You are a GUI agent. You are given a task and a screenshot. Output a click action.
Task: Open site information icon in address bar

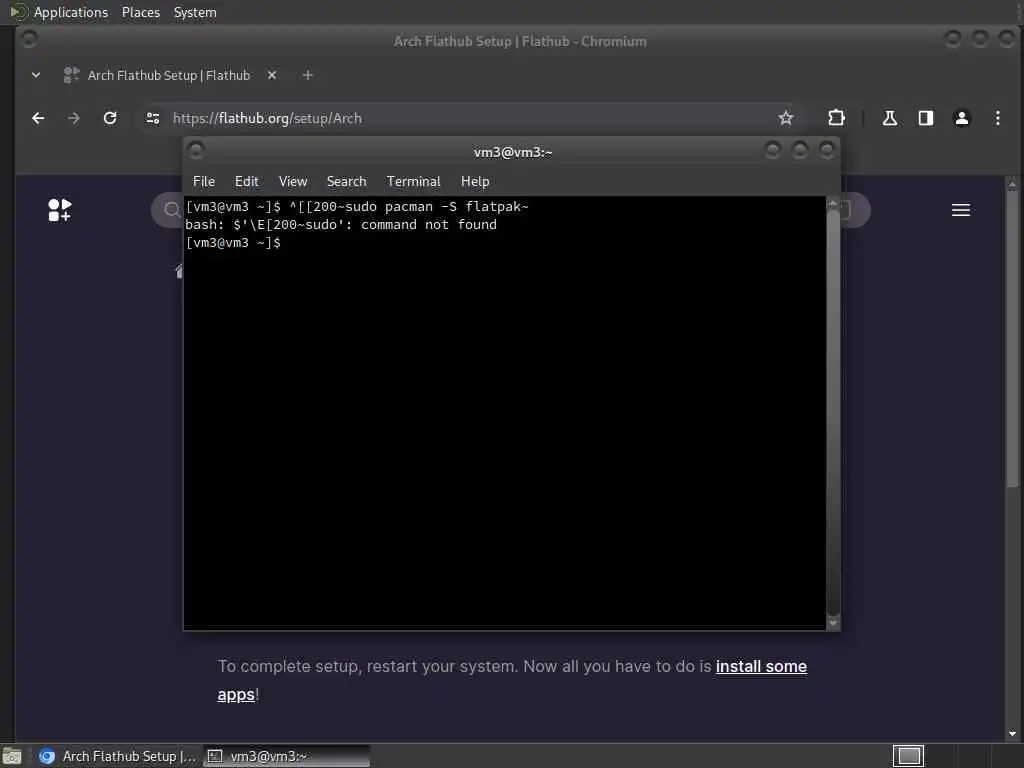pyautogui.click(x=153, y=118)
